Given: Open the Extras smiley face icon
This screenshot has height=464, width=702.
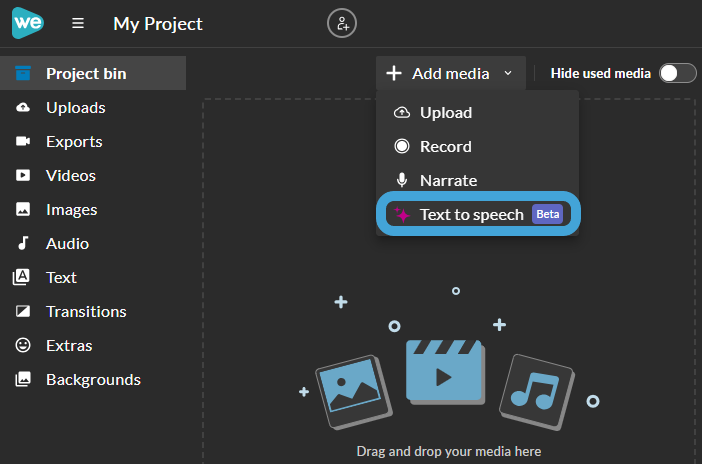Looking at the screenshot, I should pyautogui.click(x=23, y=345).
